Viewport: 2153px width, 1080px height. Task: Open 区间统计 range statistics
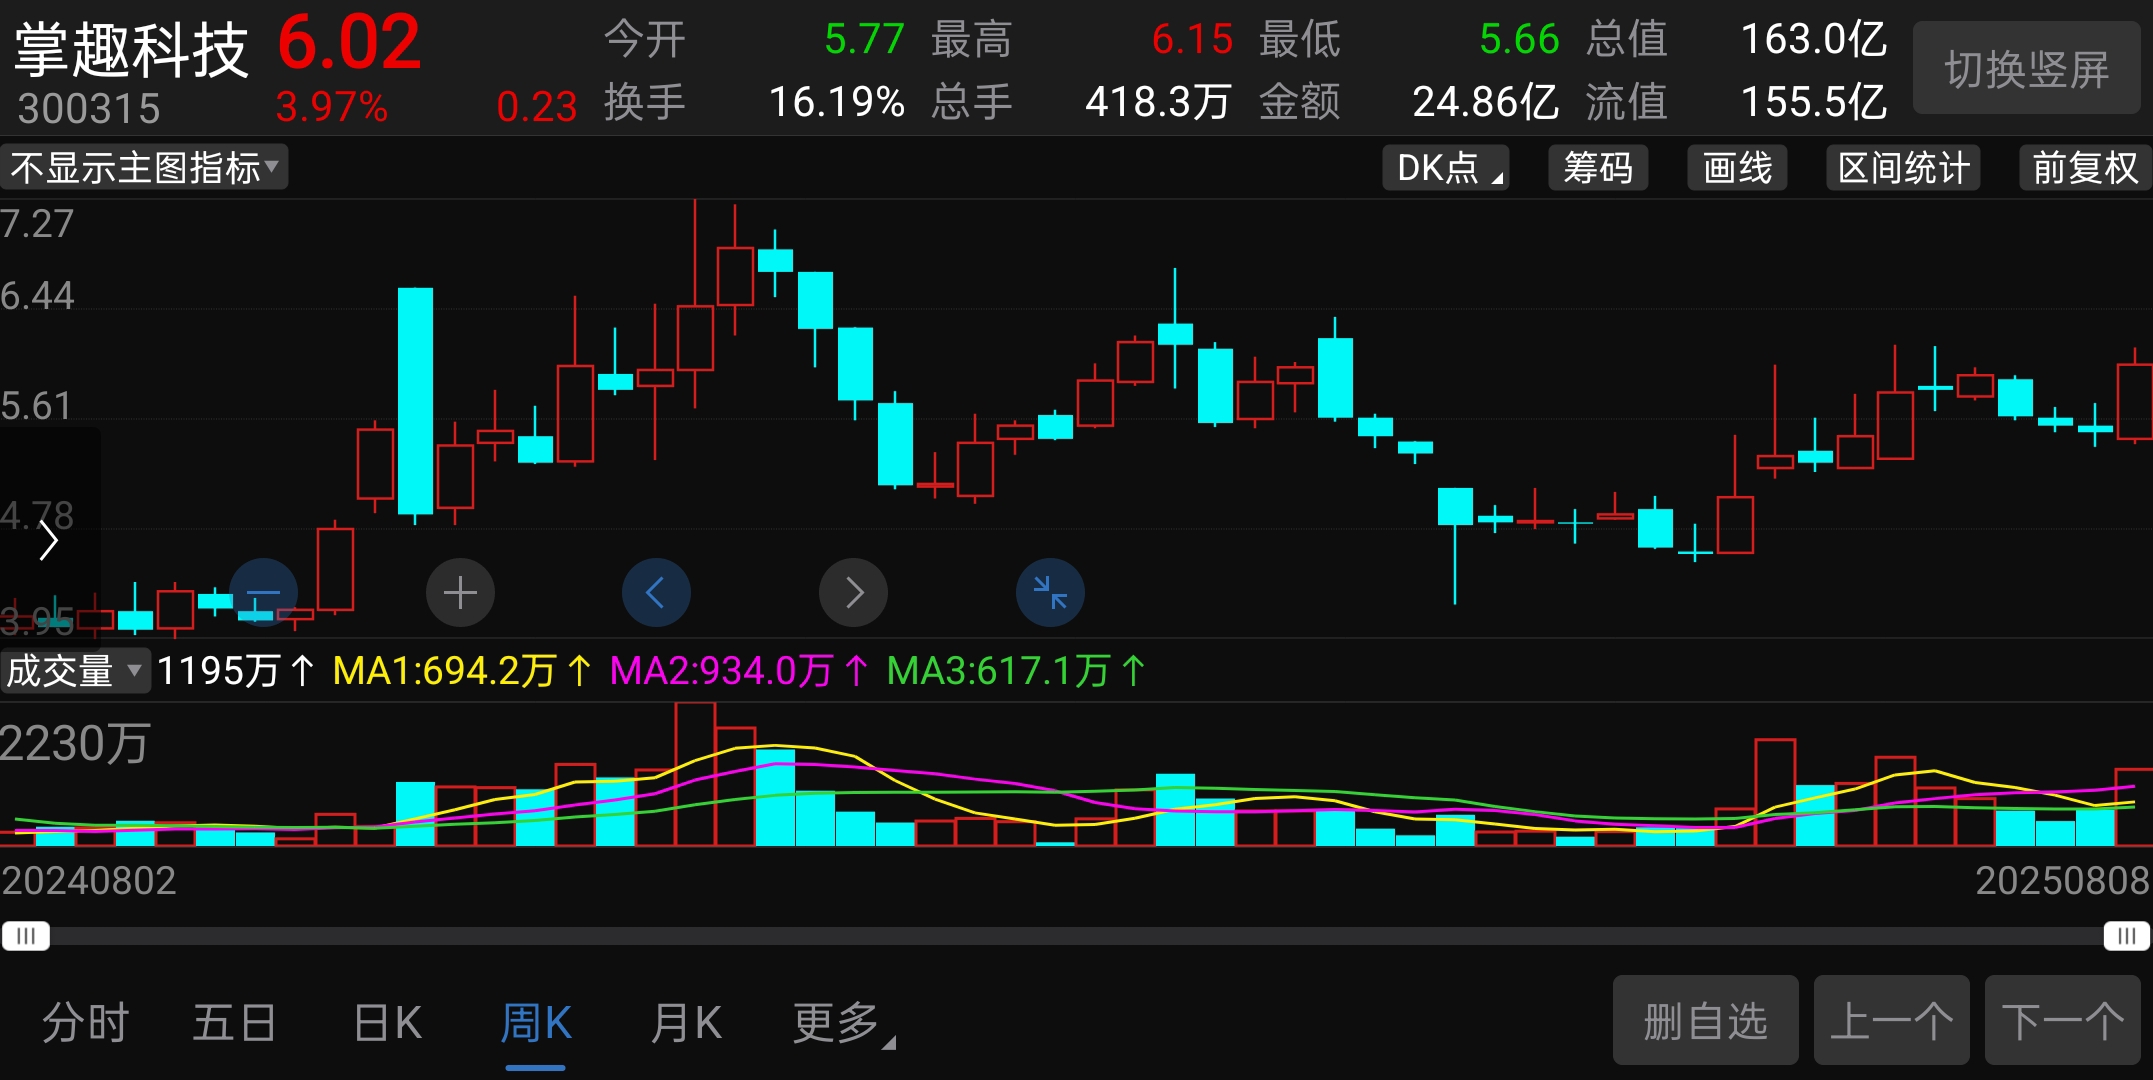point(1904,167)
